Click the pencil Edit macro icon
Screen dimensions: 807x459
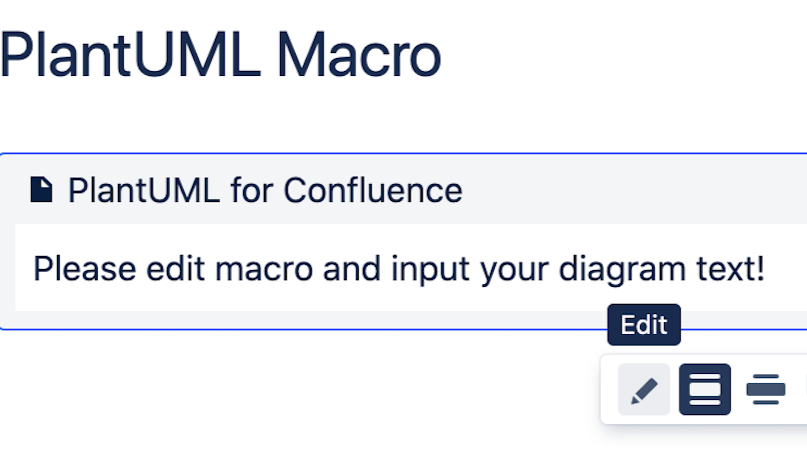[x=643, y=390]
